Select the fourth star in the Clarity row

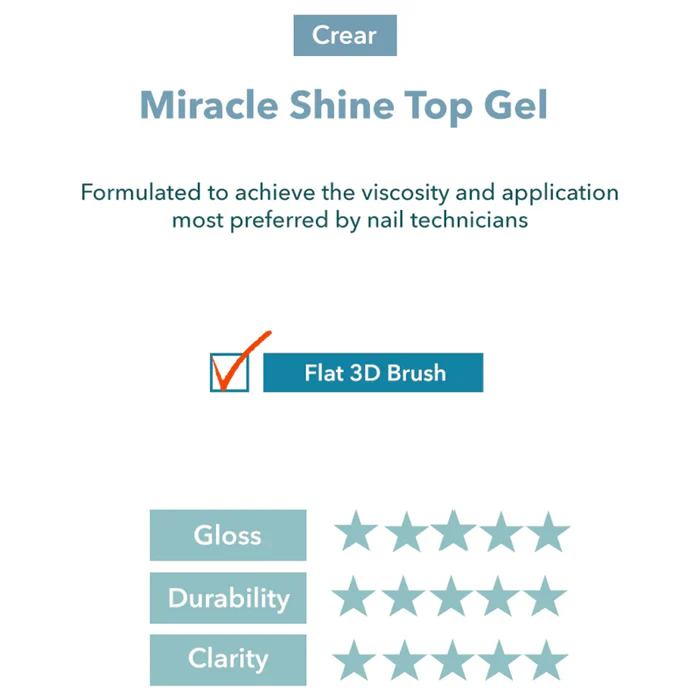[499, 661]
